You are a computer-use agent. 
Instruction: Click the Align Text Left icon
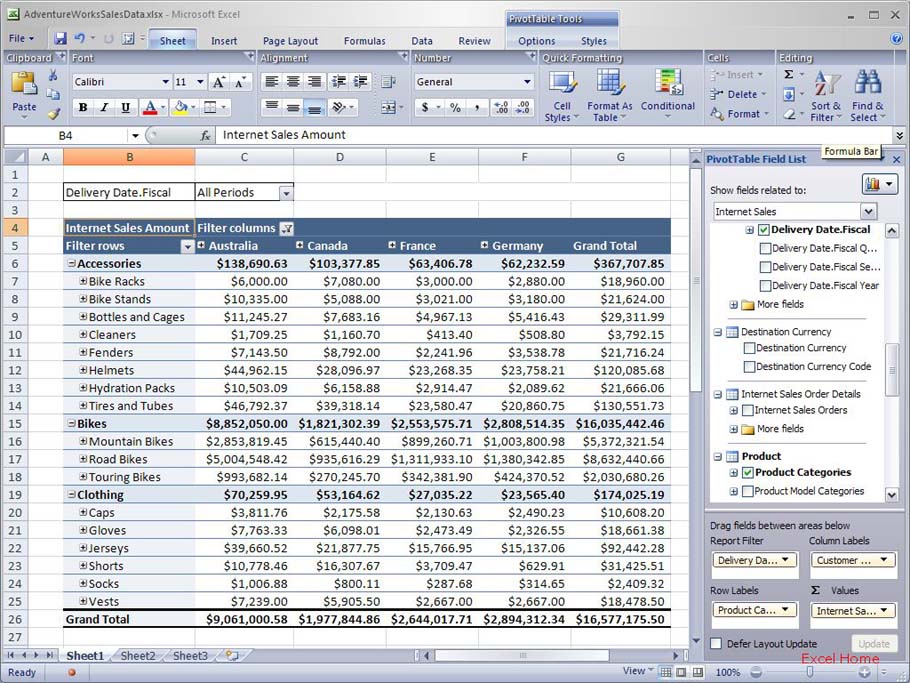(x=271, y=82)
